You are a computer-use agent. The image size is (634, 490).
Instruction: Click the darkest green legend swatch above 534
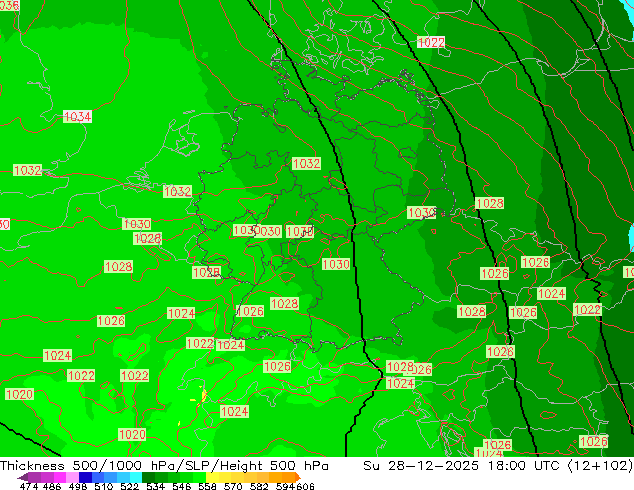click(x=148, y=477)
